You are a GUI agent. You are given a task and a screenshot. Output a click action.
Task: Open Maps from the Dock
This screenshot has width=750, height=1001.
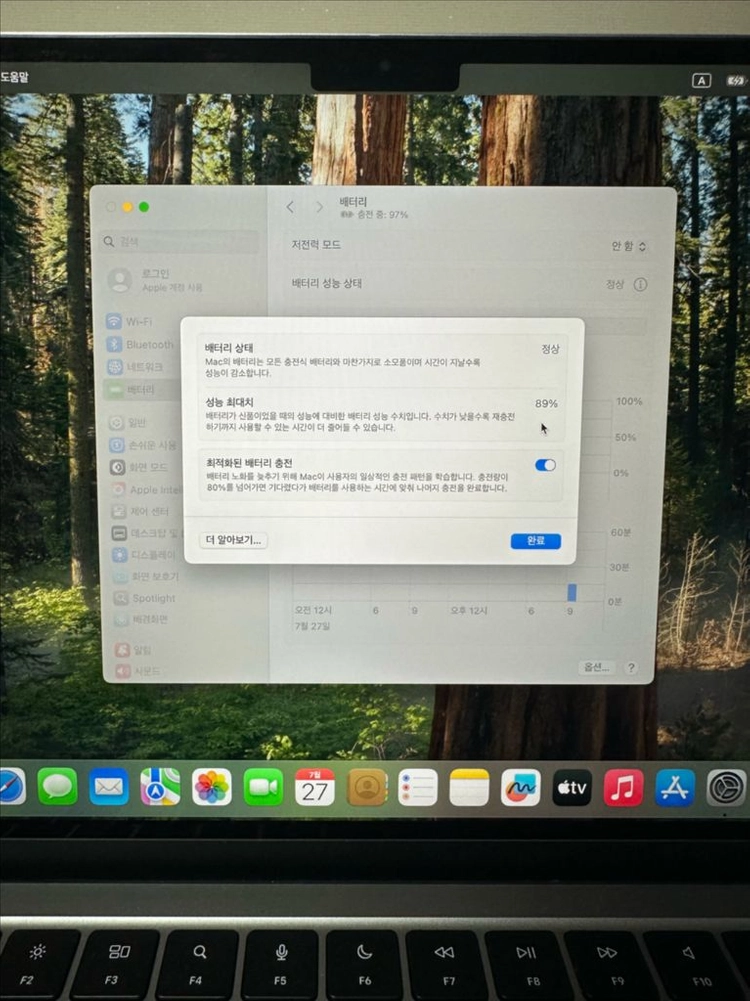160,786
